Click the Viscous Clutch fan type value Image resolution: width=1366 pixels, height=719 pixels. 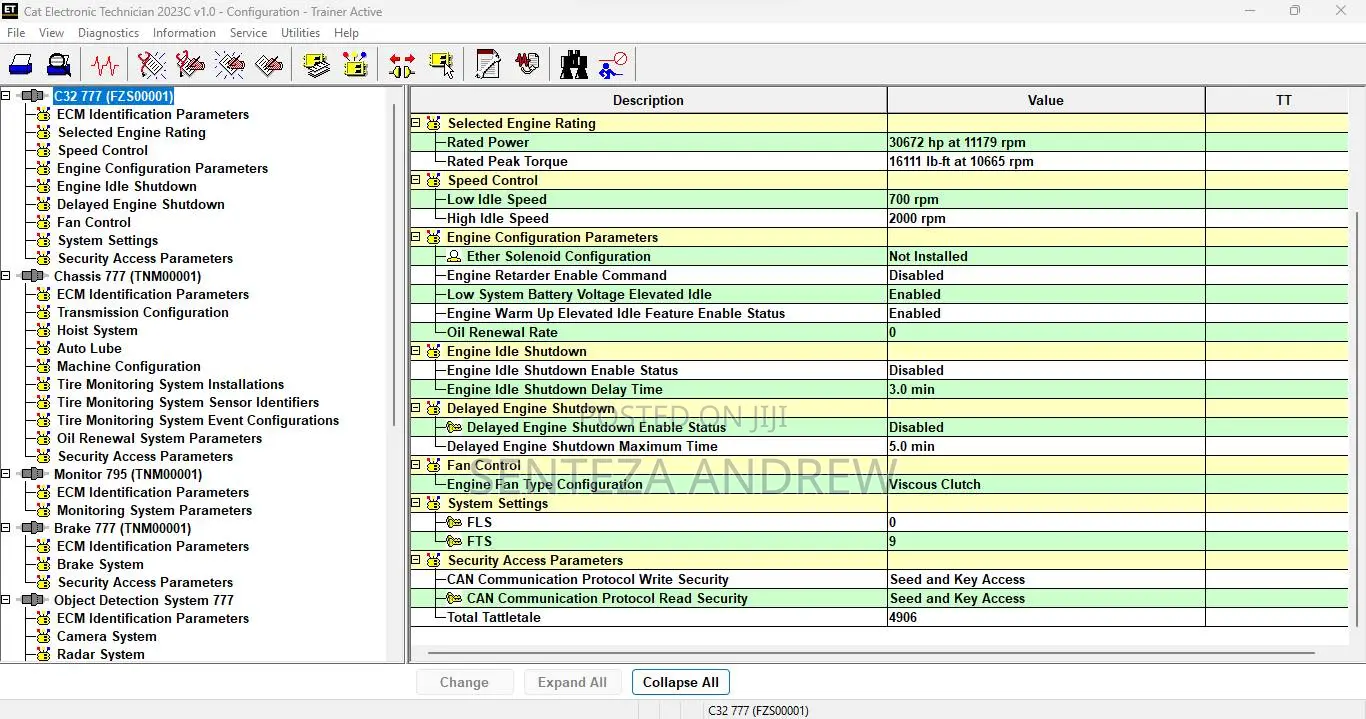point(935,484)
